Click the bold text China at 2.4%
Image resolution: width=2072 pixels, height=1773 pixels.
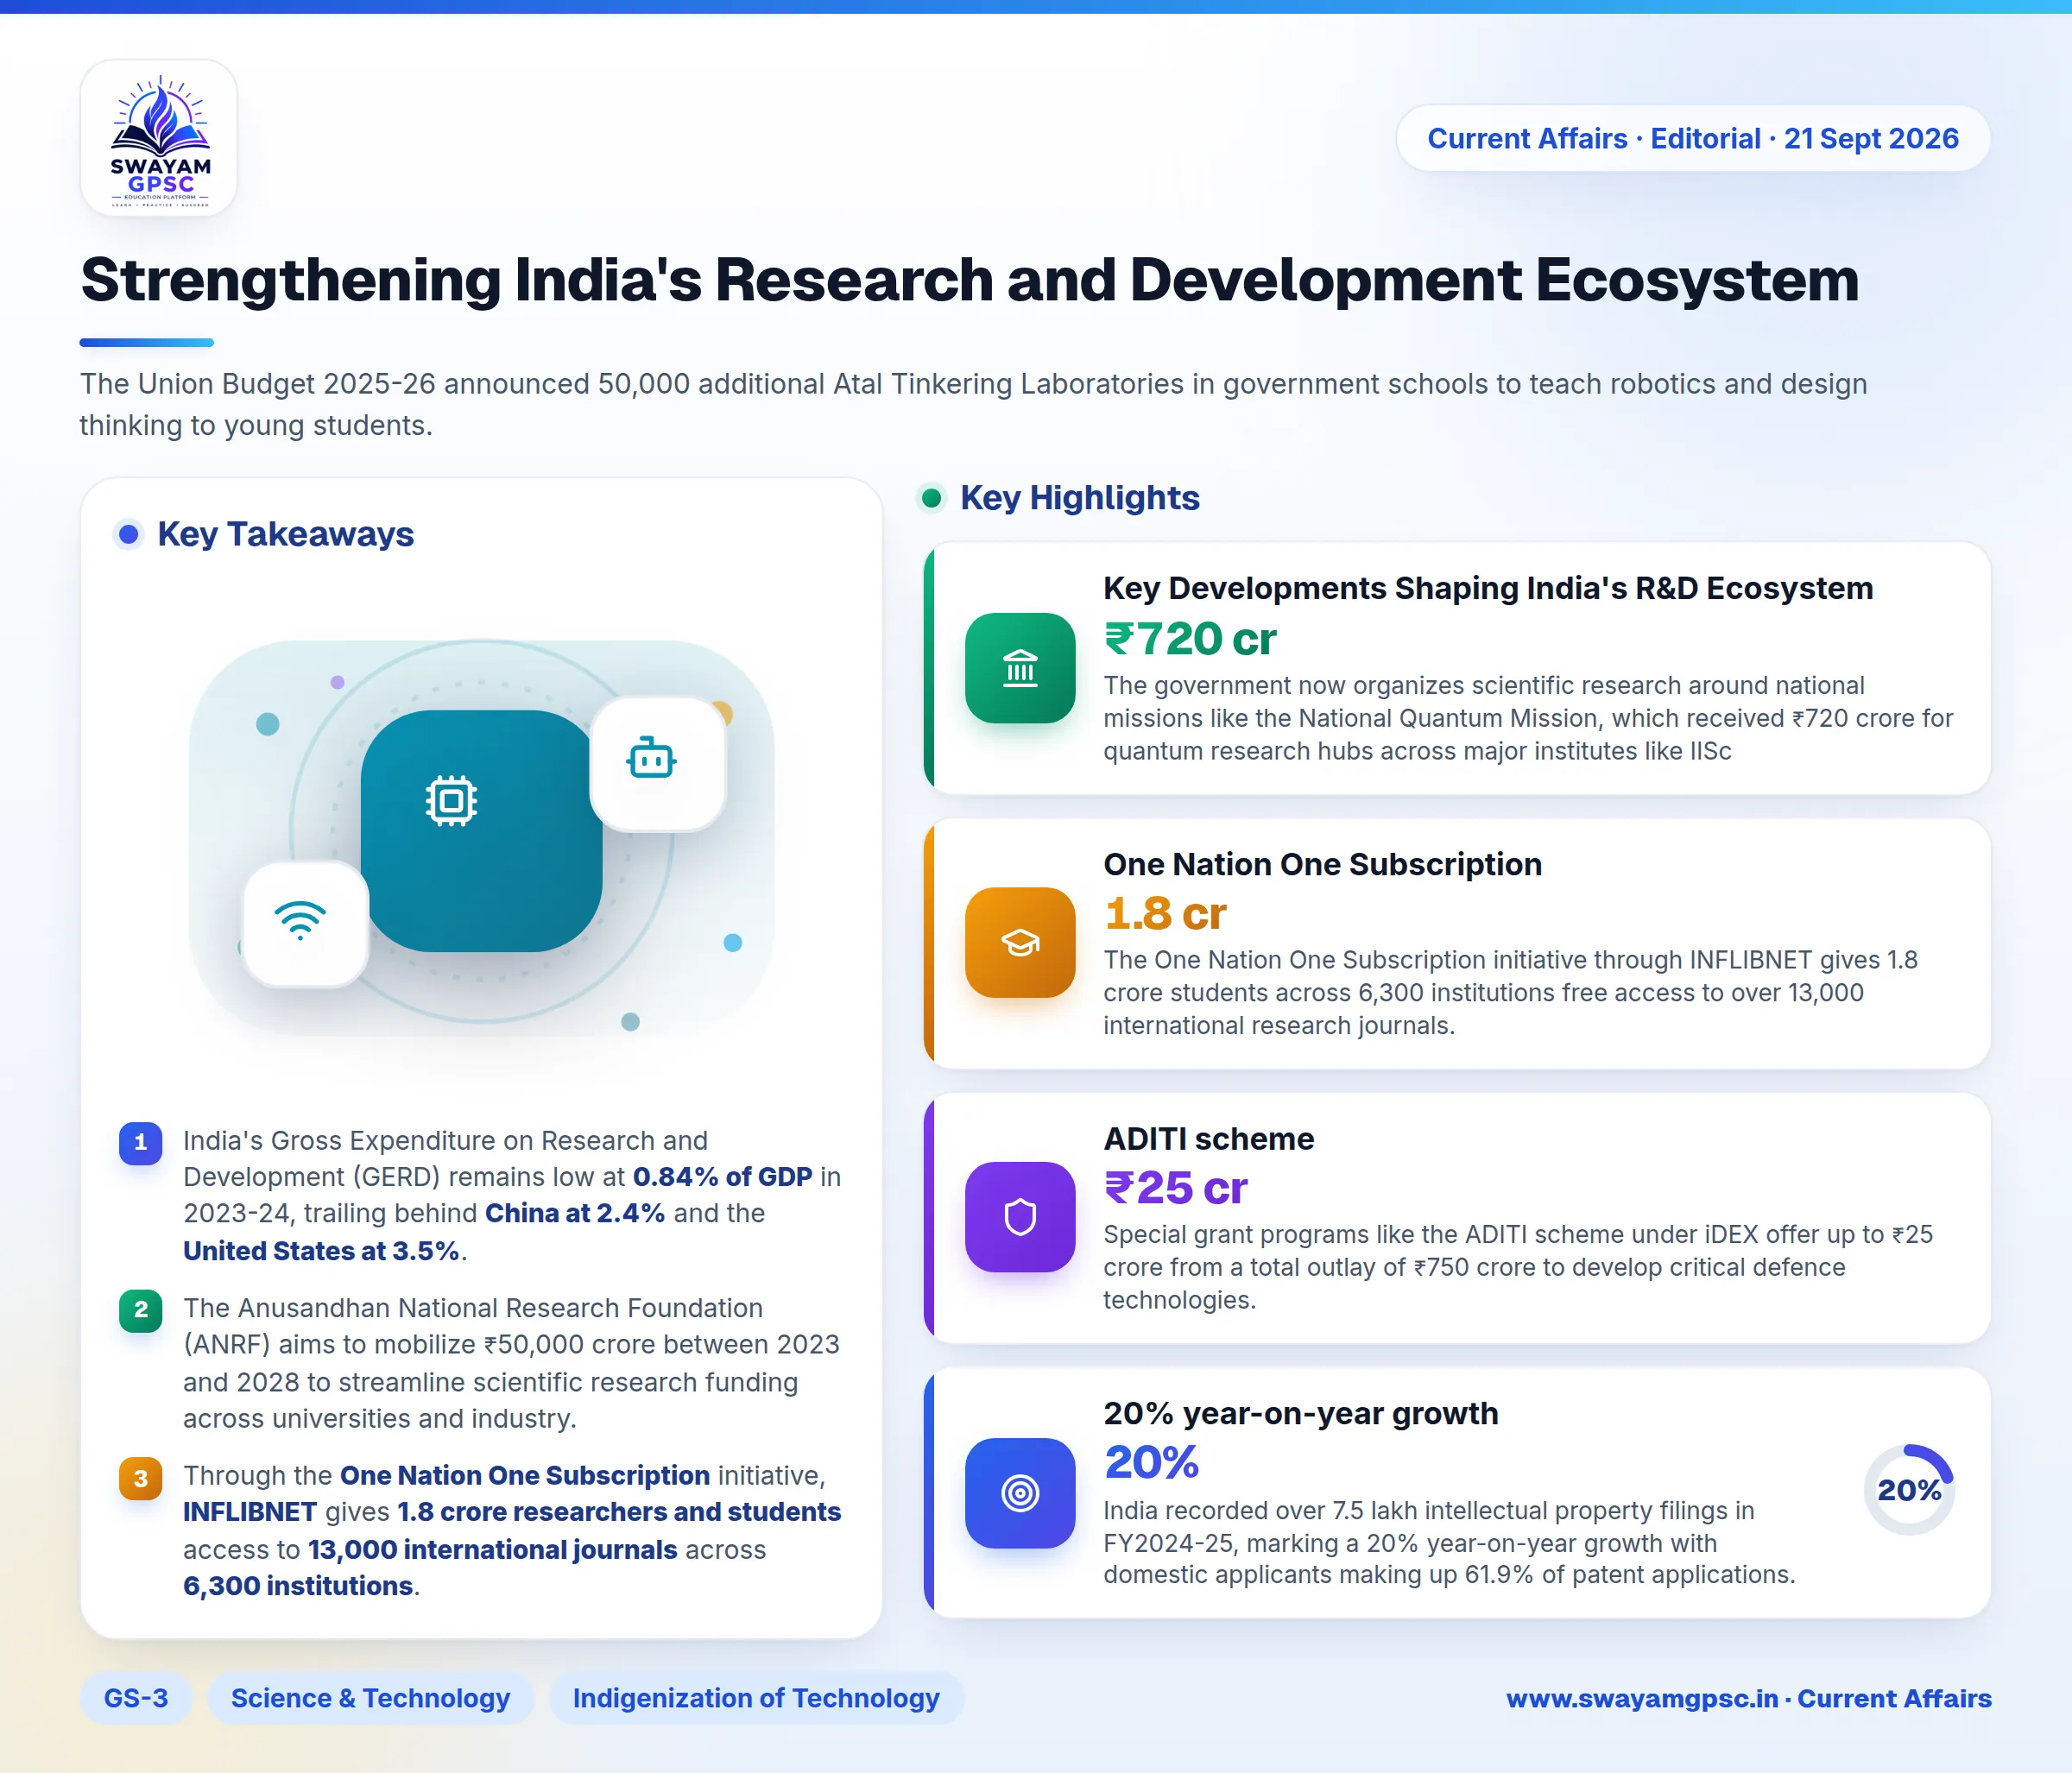[x=575, y=1214]
